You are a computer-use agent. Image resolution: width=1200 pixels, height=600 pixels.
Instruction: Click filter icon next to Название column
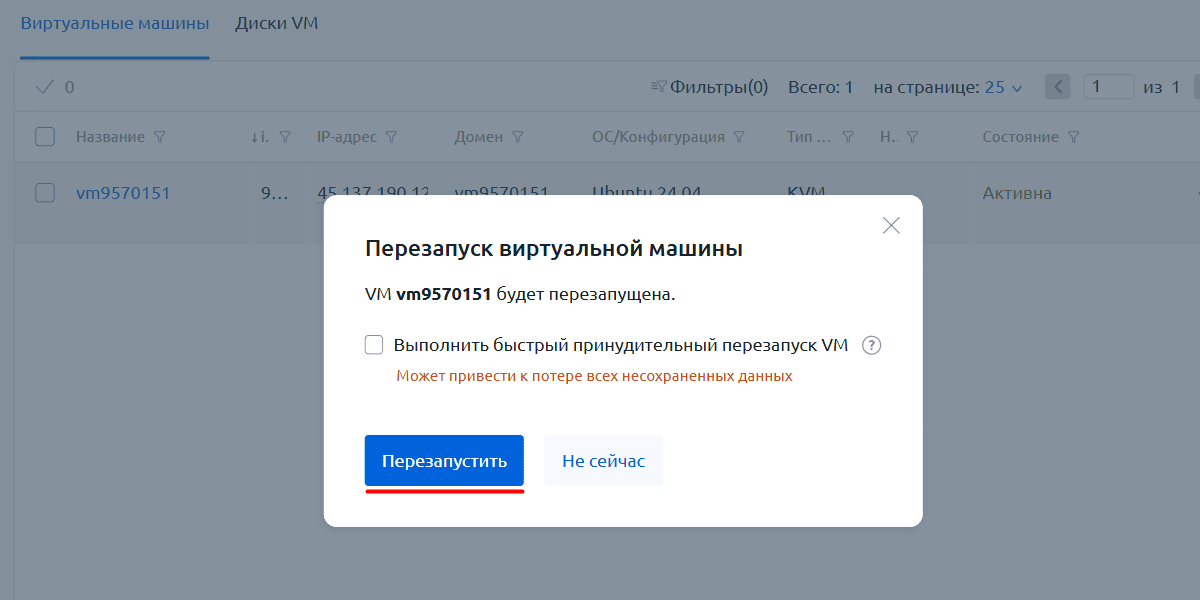[159, 137]
